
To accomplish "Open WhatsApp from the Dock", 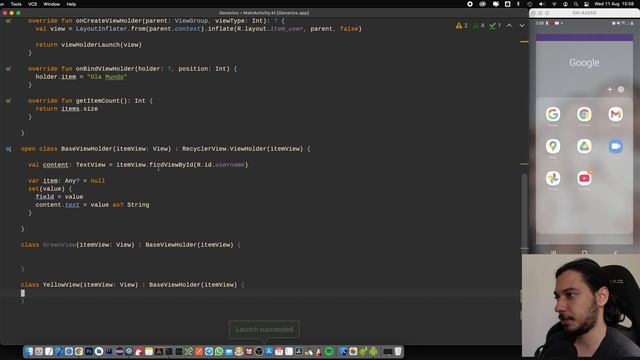I will pyautogui.click(x=219, y=351).
